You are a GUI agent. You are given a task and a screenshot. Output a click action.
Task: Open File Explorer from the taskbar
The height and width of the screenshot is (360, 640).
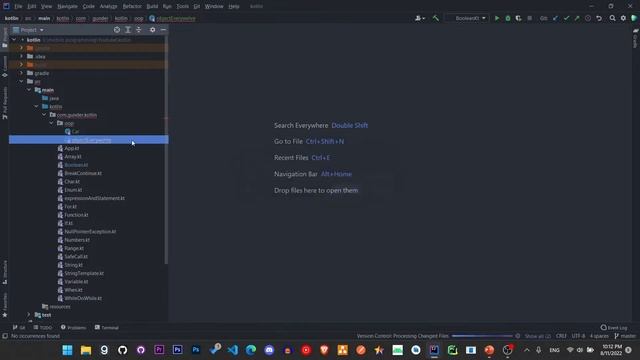pos(86,350)
